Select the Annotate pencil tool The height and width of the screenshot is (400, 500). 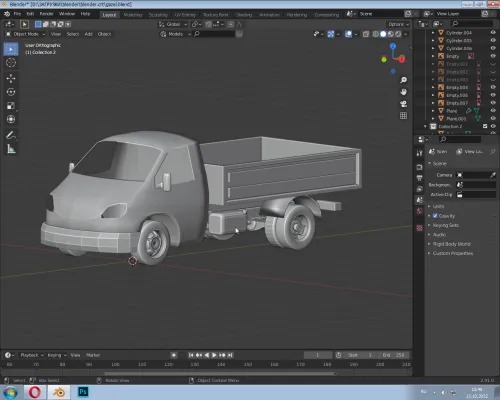coord(11,135)
